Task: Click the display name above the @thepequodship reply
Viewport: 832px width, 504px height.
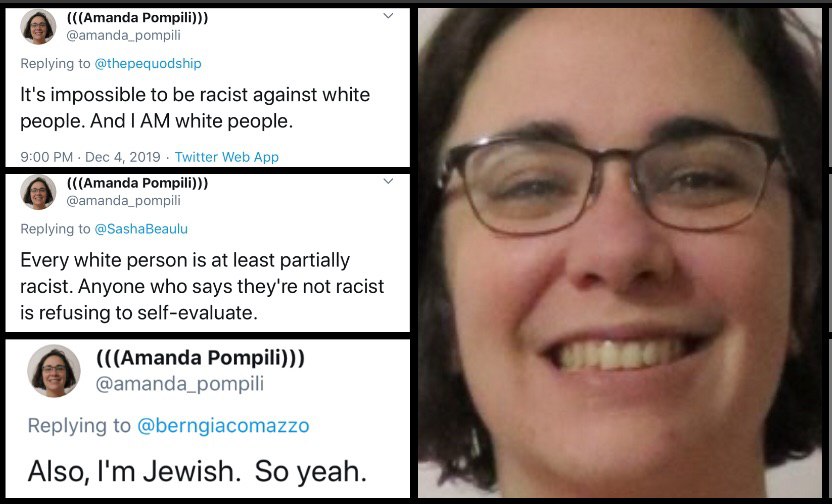Action: (x=137, y=18)
